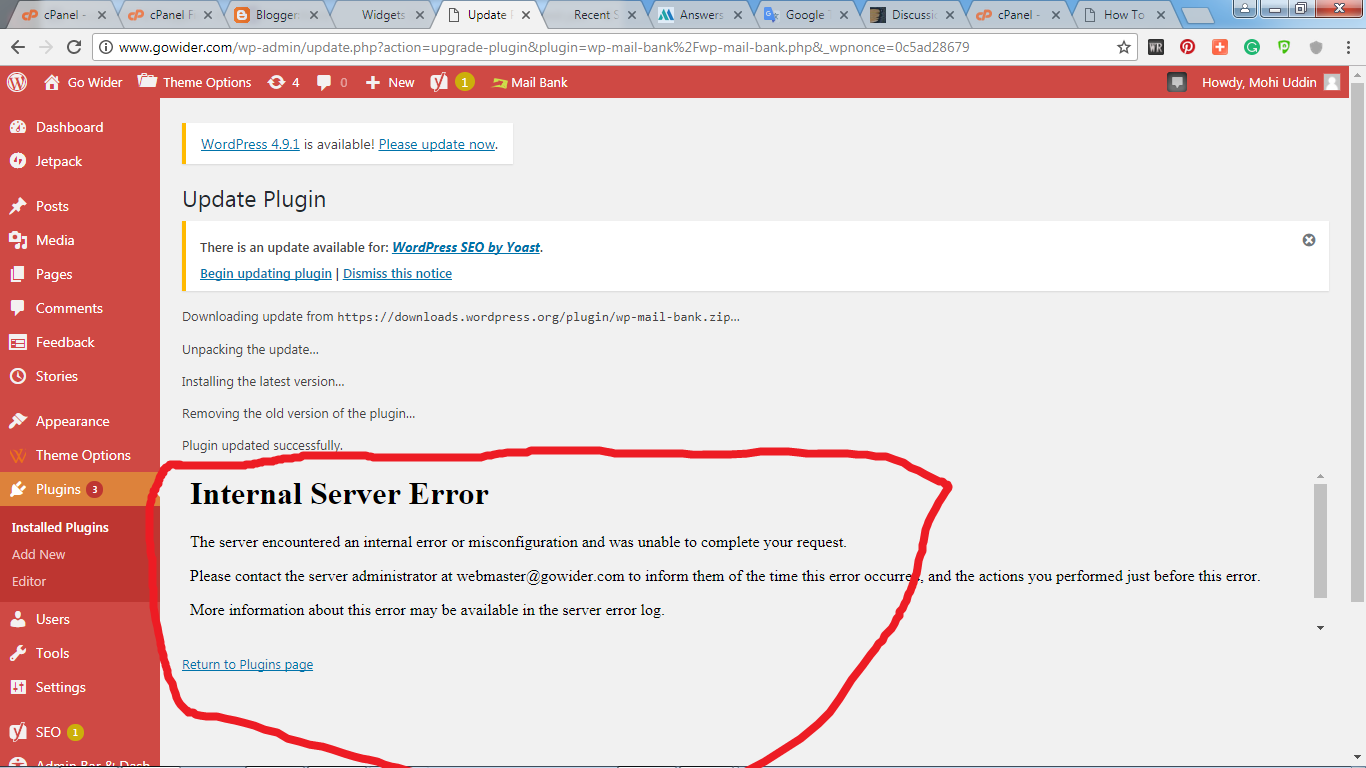Screen dimensions: 1366x768
Task: Click Begin updating plugin link
Action: coord(266,273)
